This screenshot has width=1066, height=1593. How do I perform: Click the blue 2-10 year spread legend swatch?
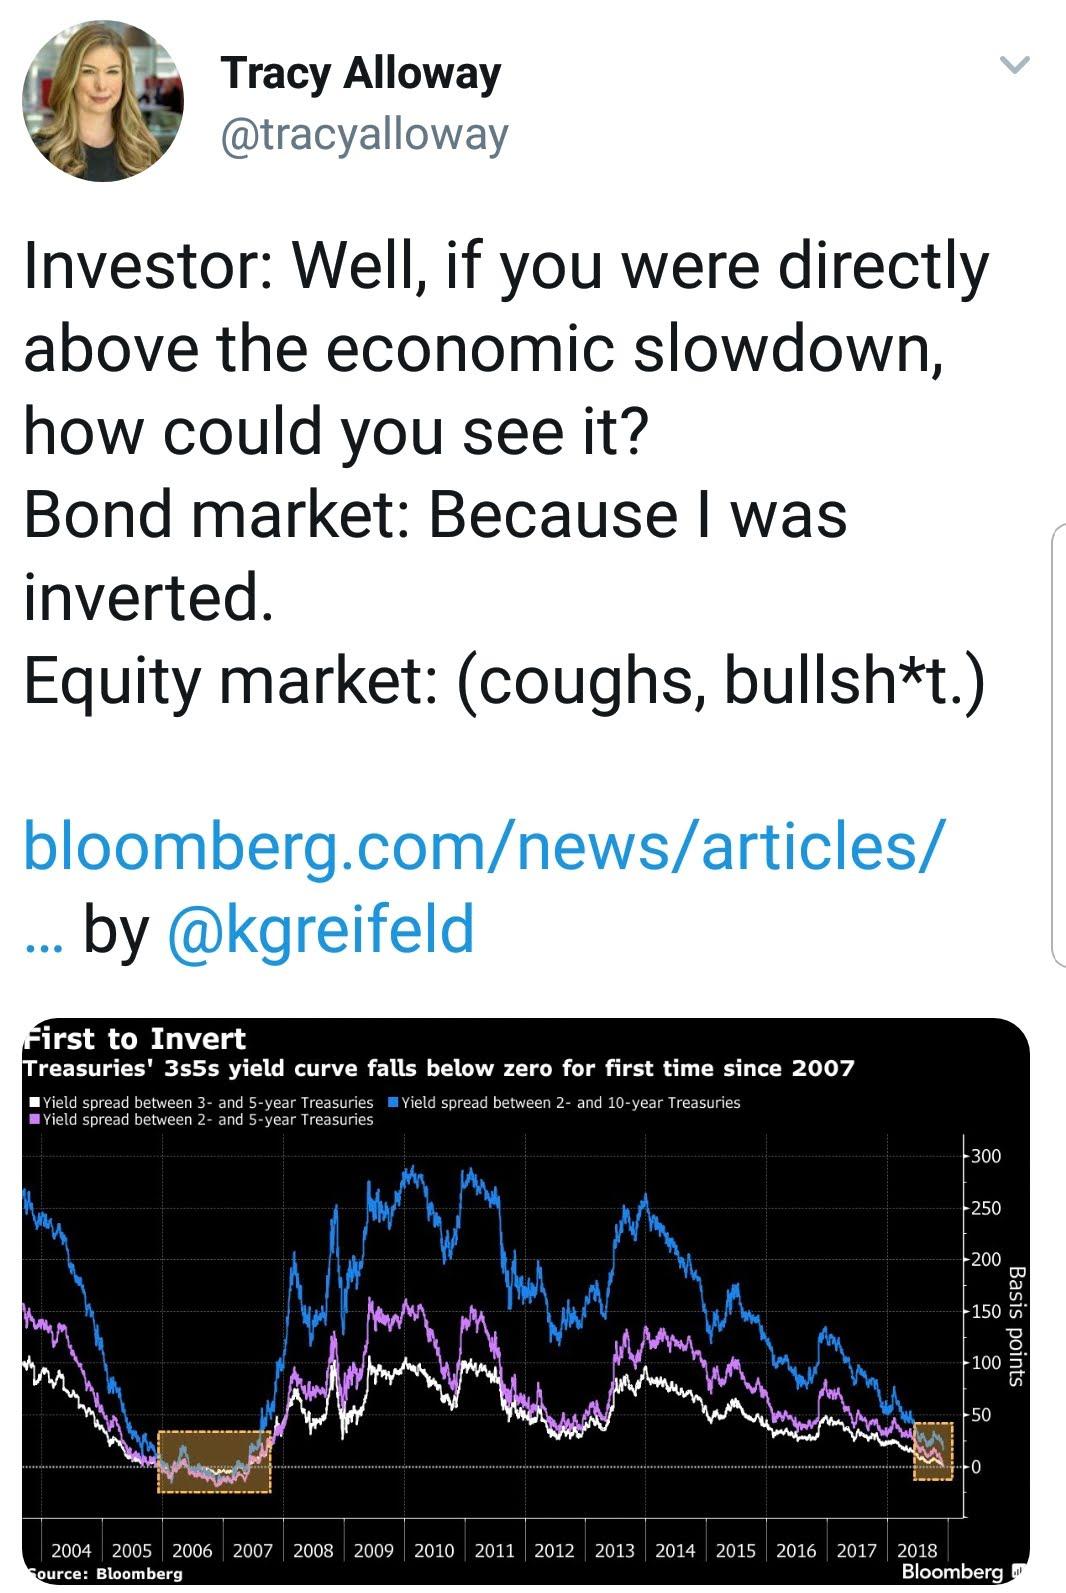pos(393,1103)
